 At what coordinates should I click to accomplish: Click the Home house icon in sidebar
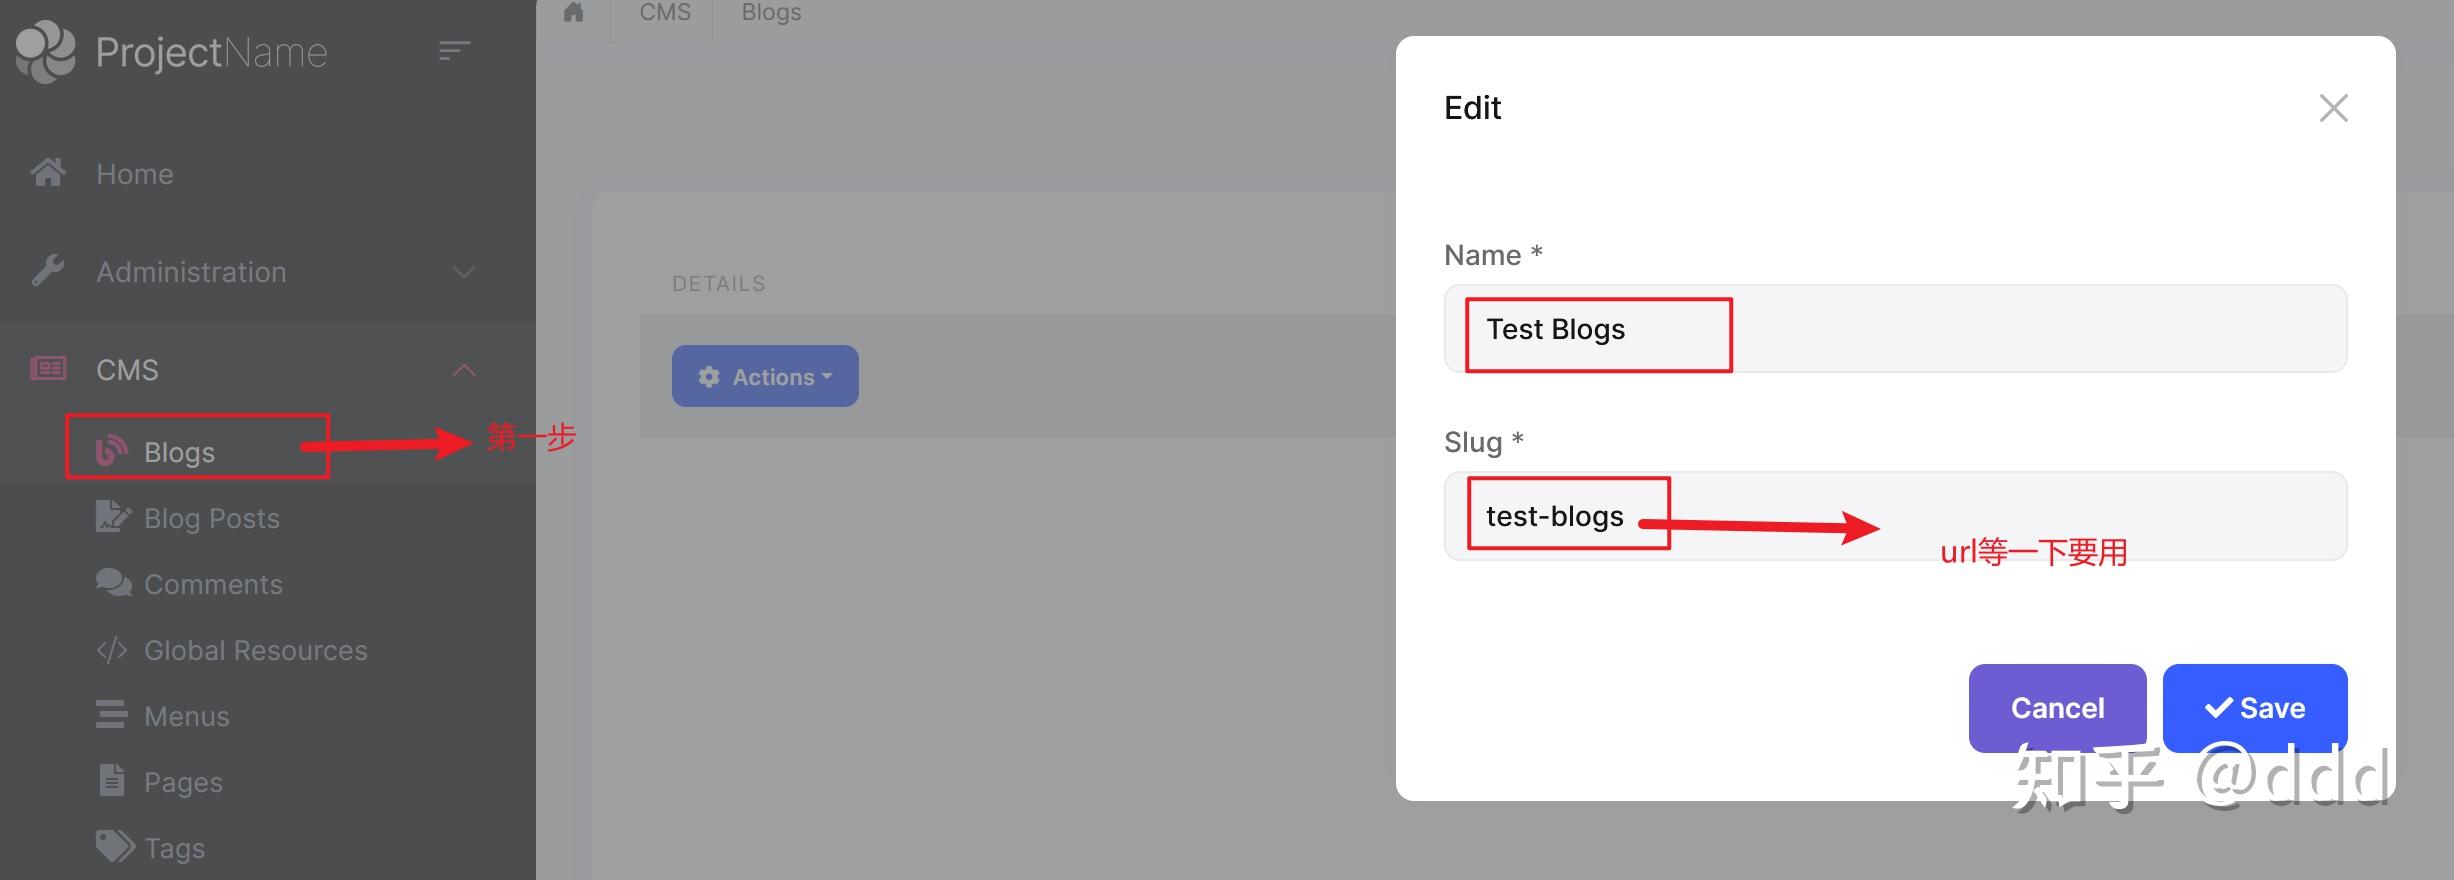tap(48, 173)
